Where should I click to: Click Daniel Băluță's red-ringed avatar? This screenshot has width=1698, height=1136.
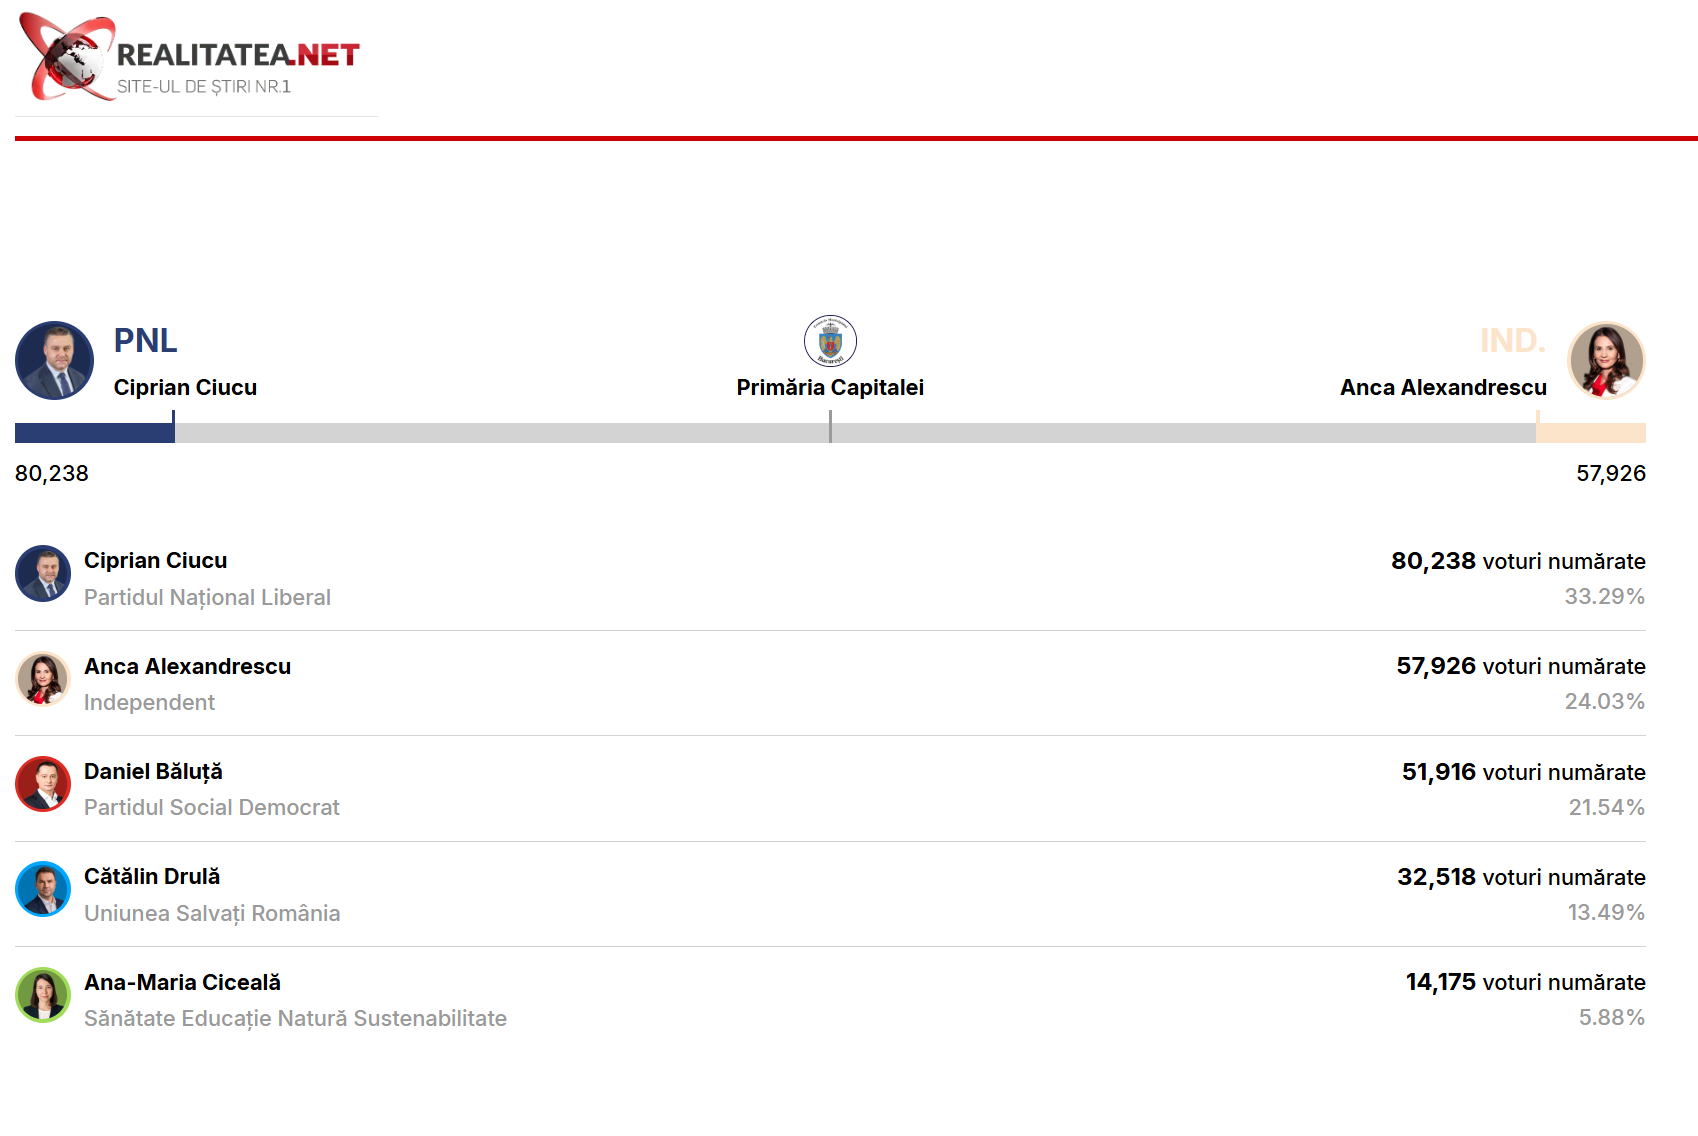tap(43, 784)
